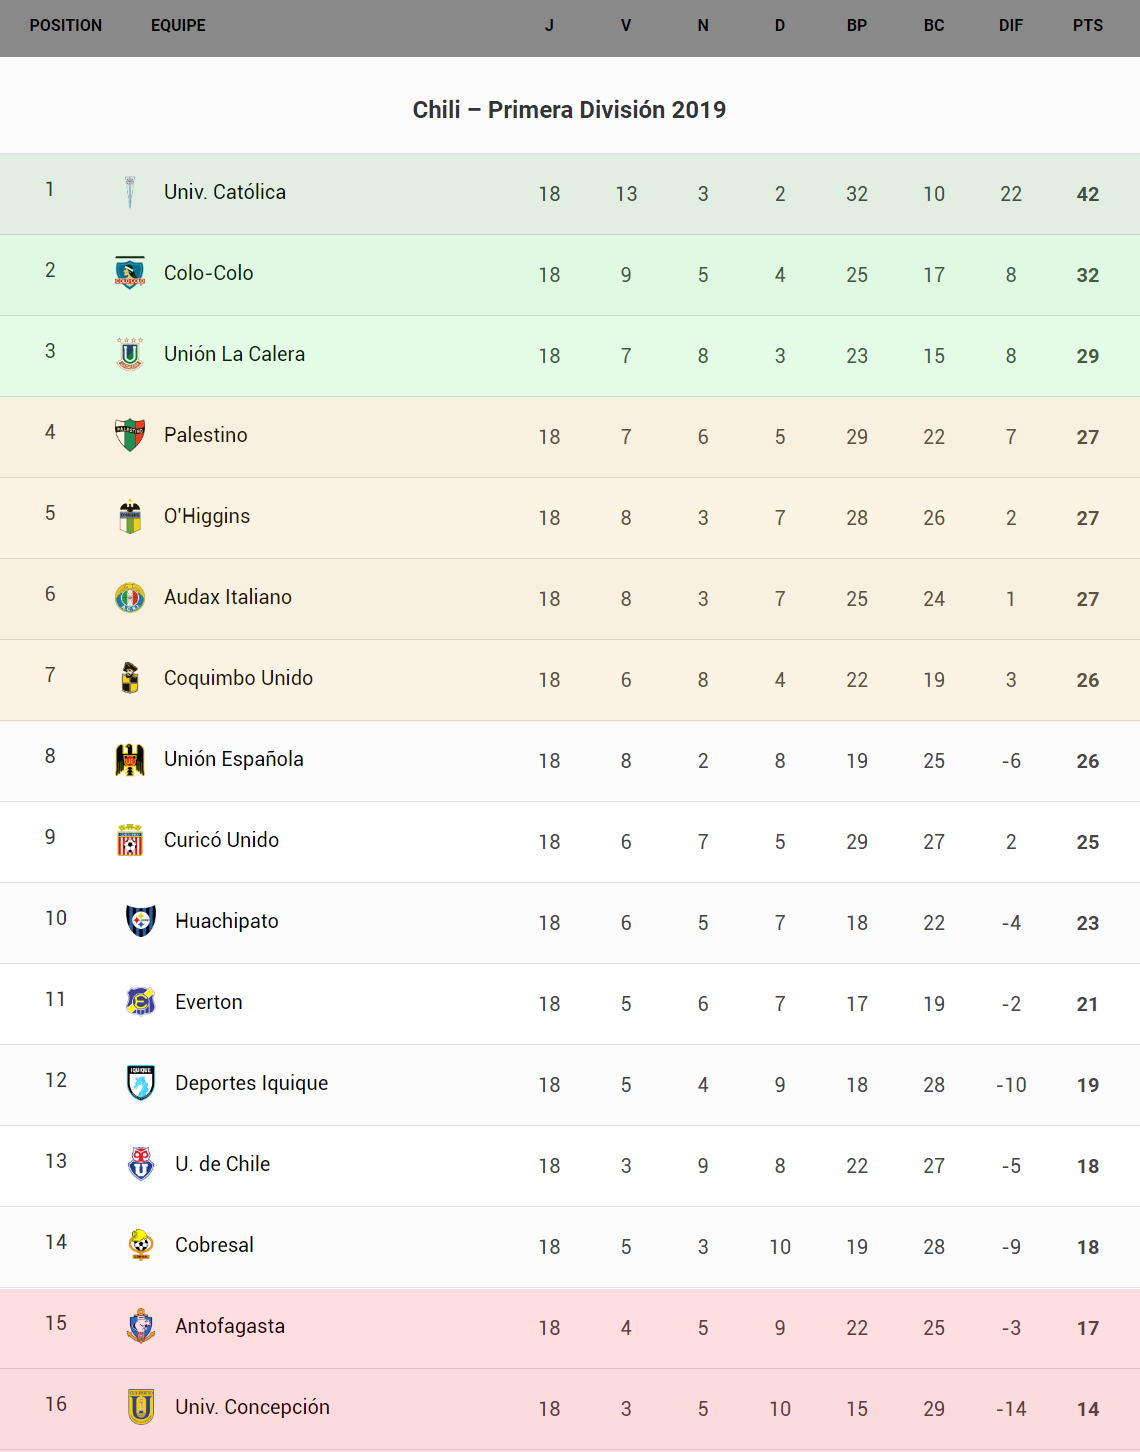Open the Cobresal team name link
Screen dimensions: 1140x1452
[214, 1245]
